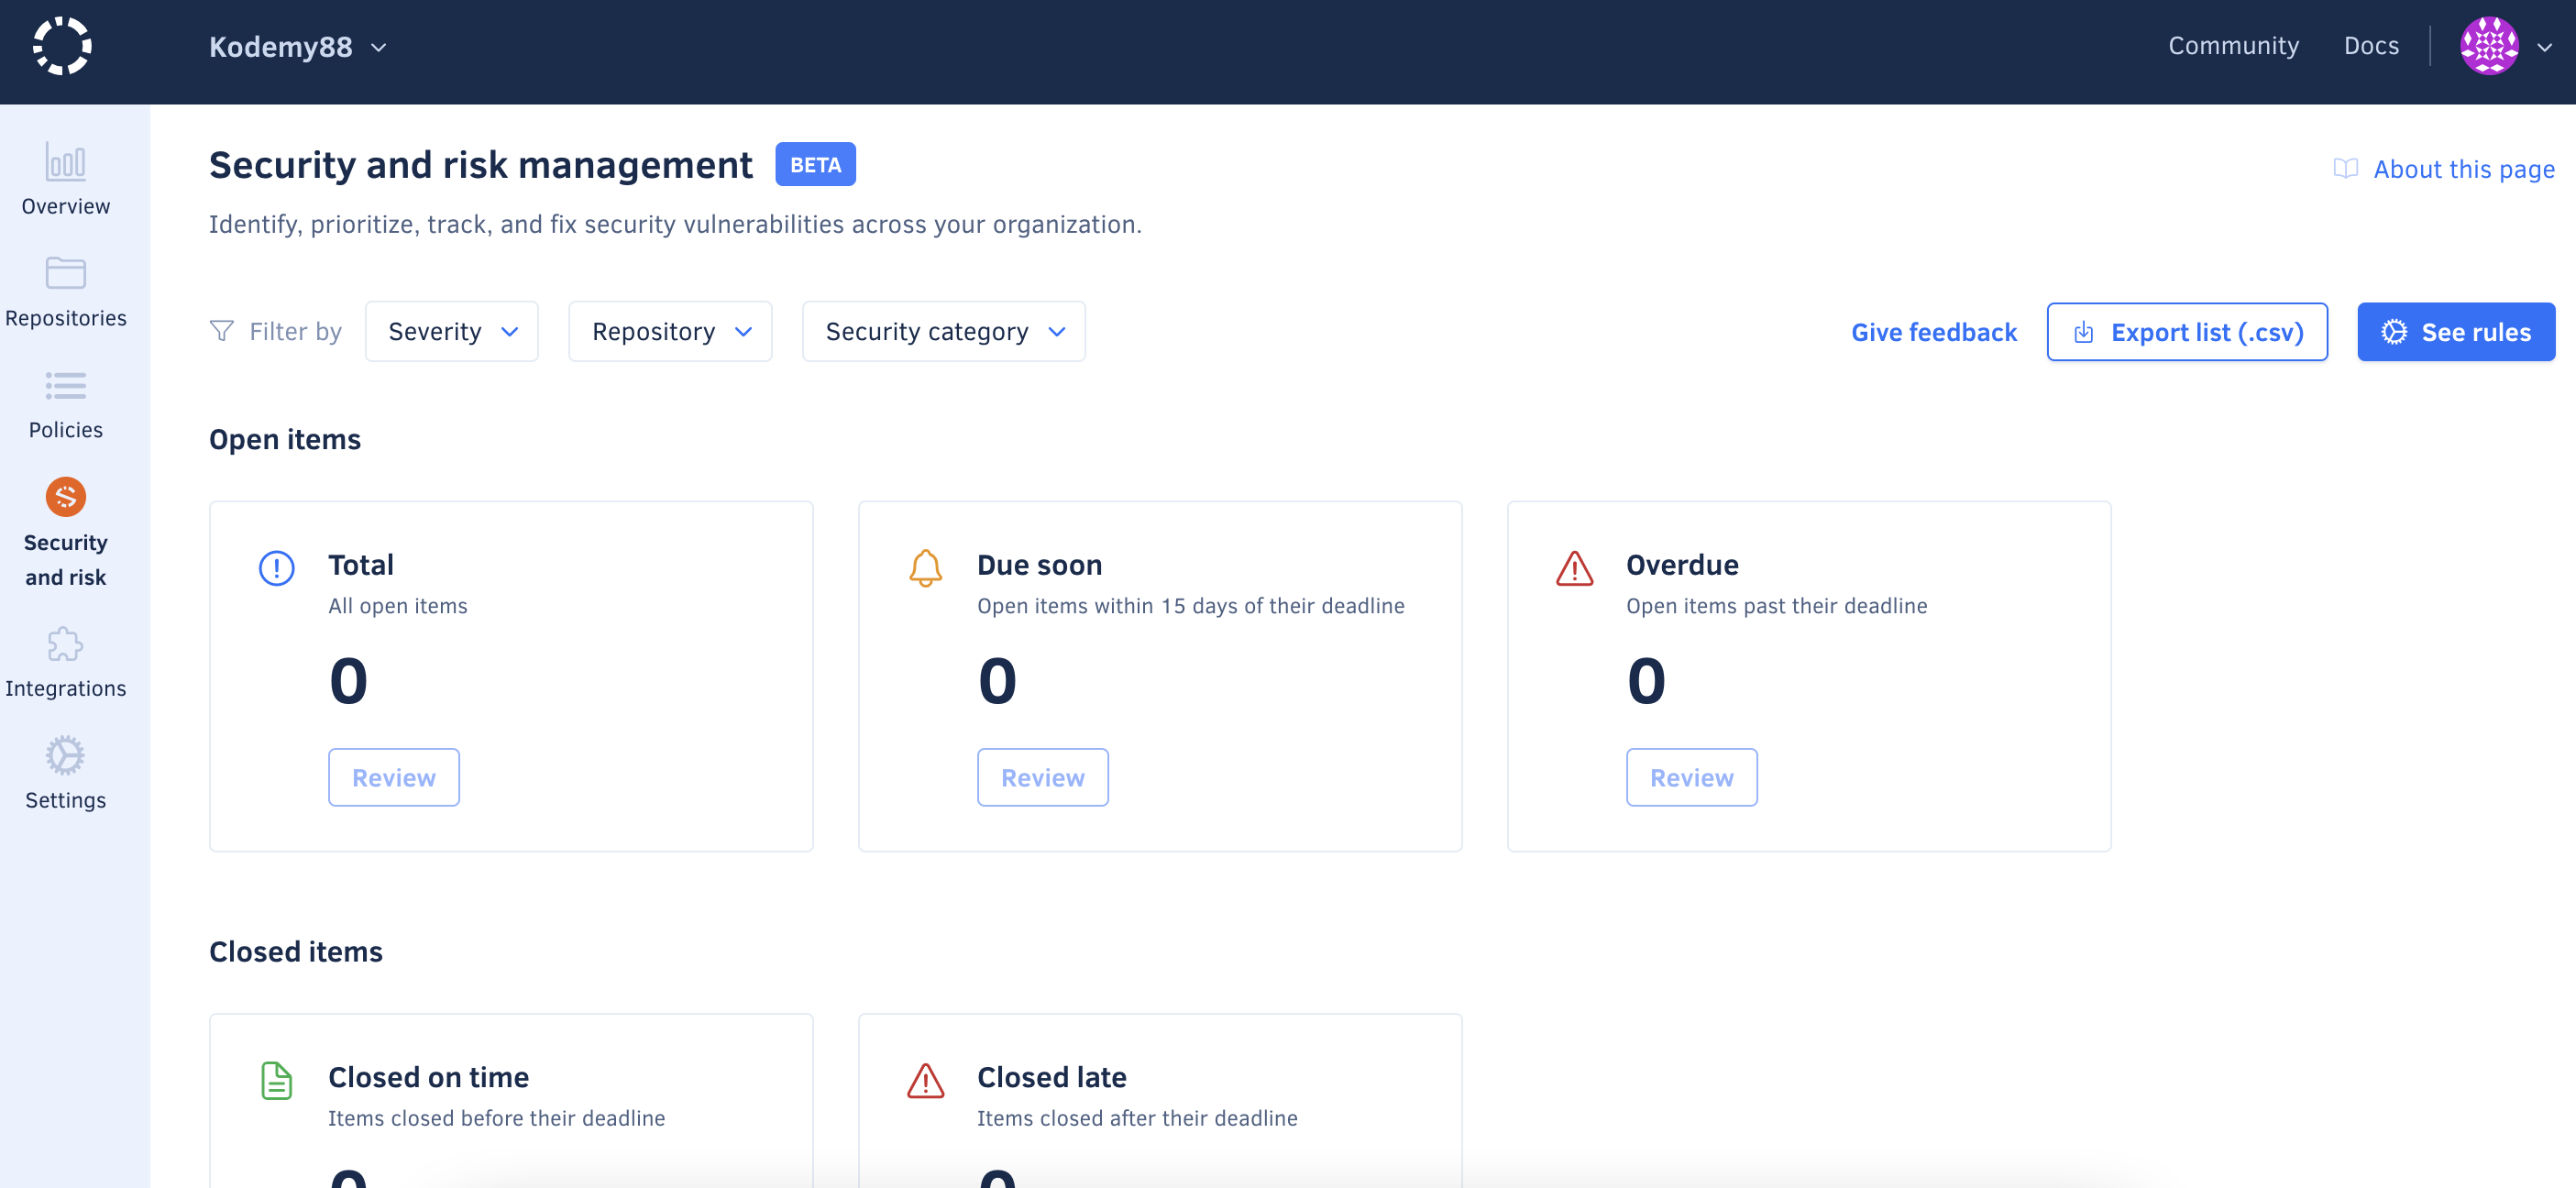Open the Integrations puzzle icon
Viewport: 2576px width, 1188px height.
coord(65,645)
